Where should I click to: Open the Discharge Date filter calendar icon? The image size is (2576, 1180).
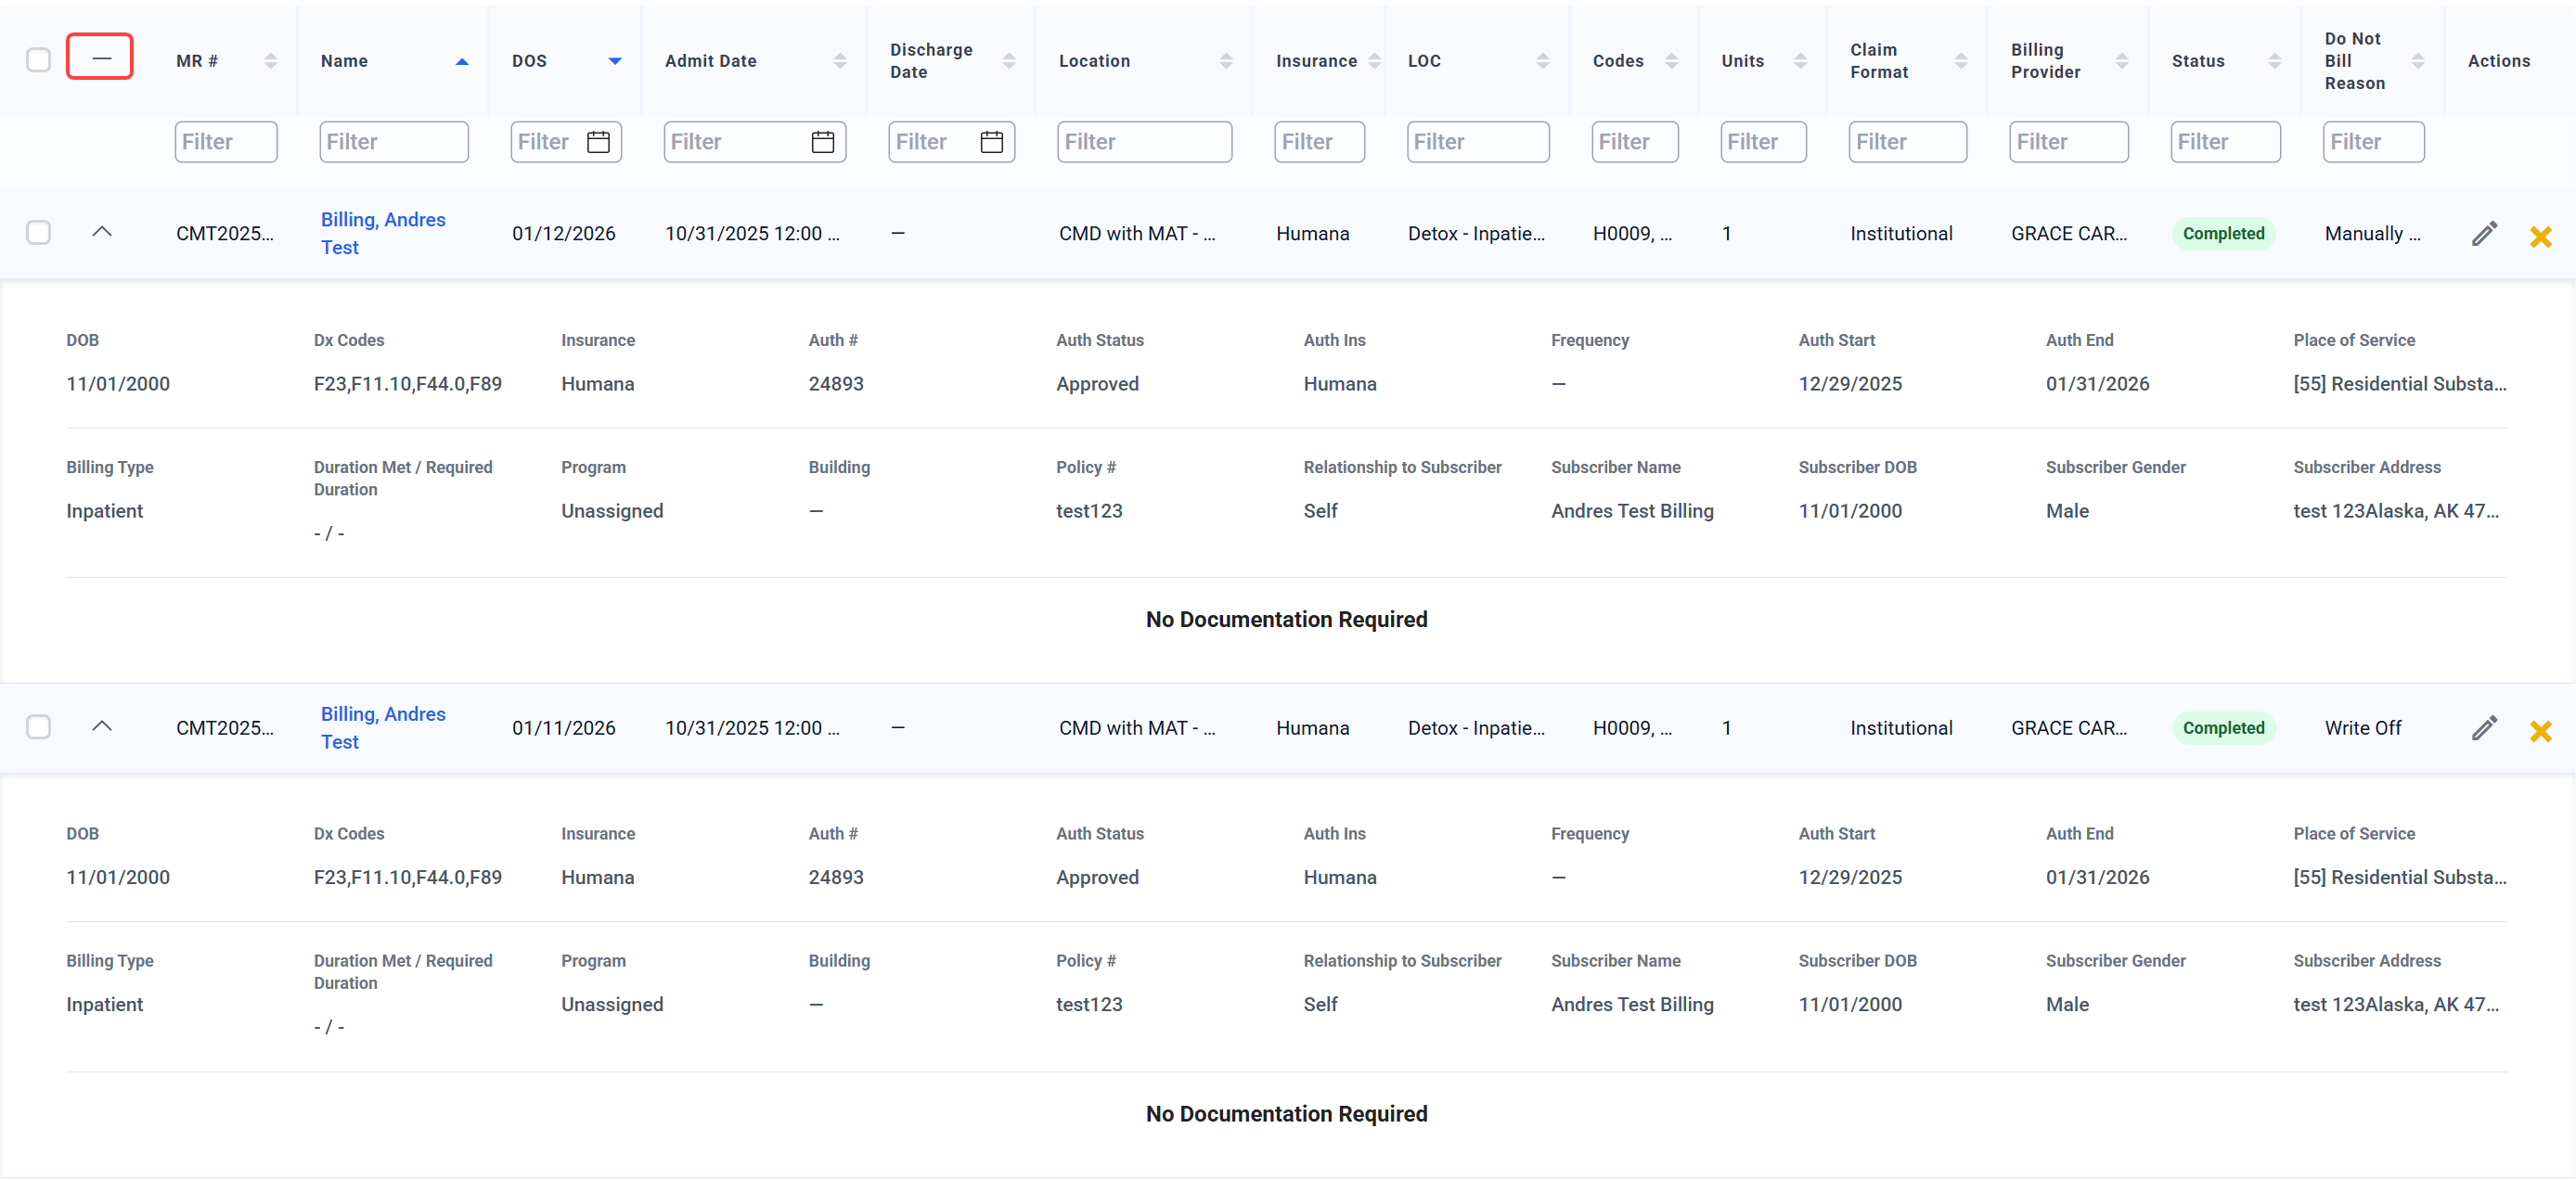(991, 142)
